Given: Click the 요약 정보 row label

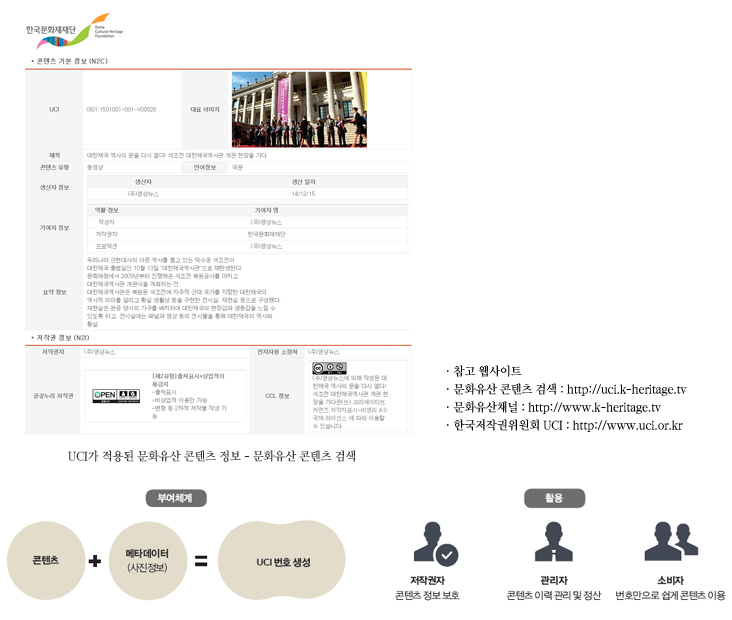Looking at the screenshot, I should click(x=55, y=292).
